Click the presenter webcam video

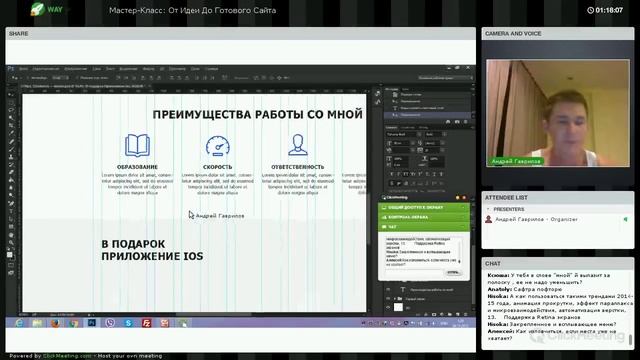point(558,113)
